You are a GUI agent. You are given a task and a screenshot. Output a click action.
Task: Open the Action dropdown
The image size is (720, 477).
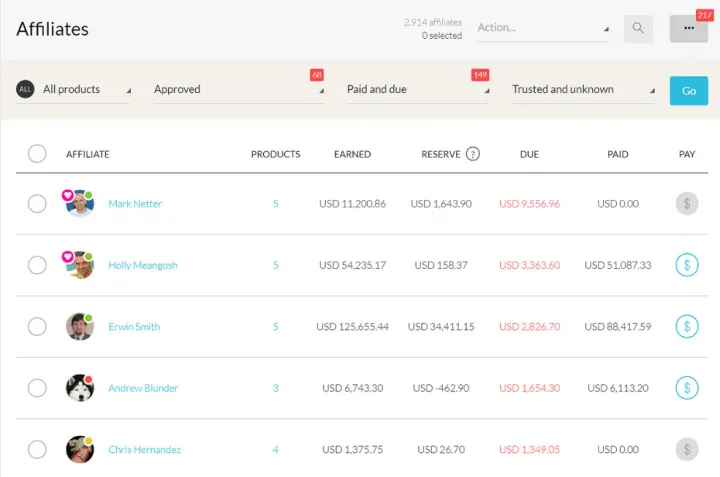tap(543, 28)
